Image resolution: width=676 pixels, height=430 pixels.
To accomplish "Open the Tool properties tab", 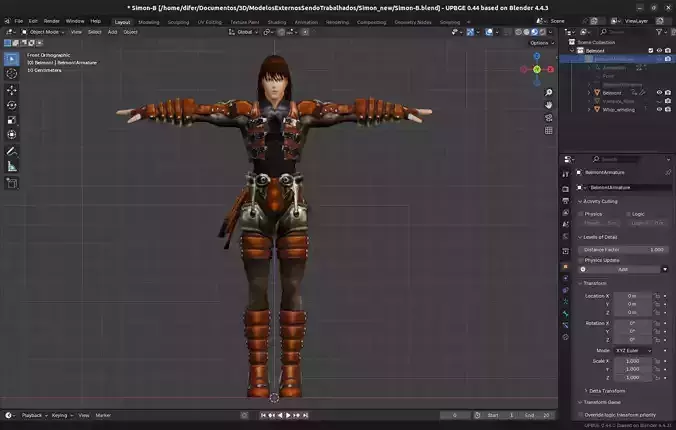I will click(566, 174).
